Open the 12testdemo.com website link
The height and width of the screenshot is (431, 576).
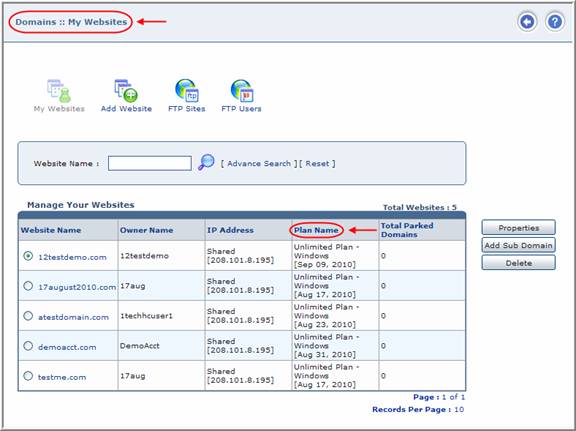(x=72, y=257)
